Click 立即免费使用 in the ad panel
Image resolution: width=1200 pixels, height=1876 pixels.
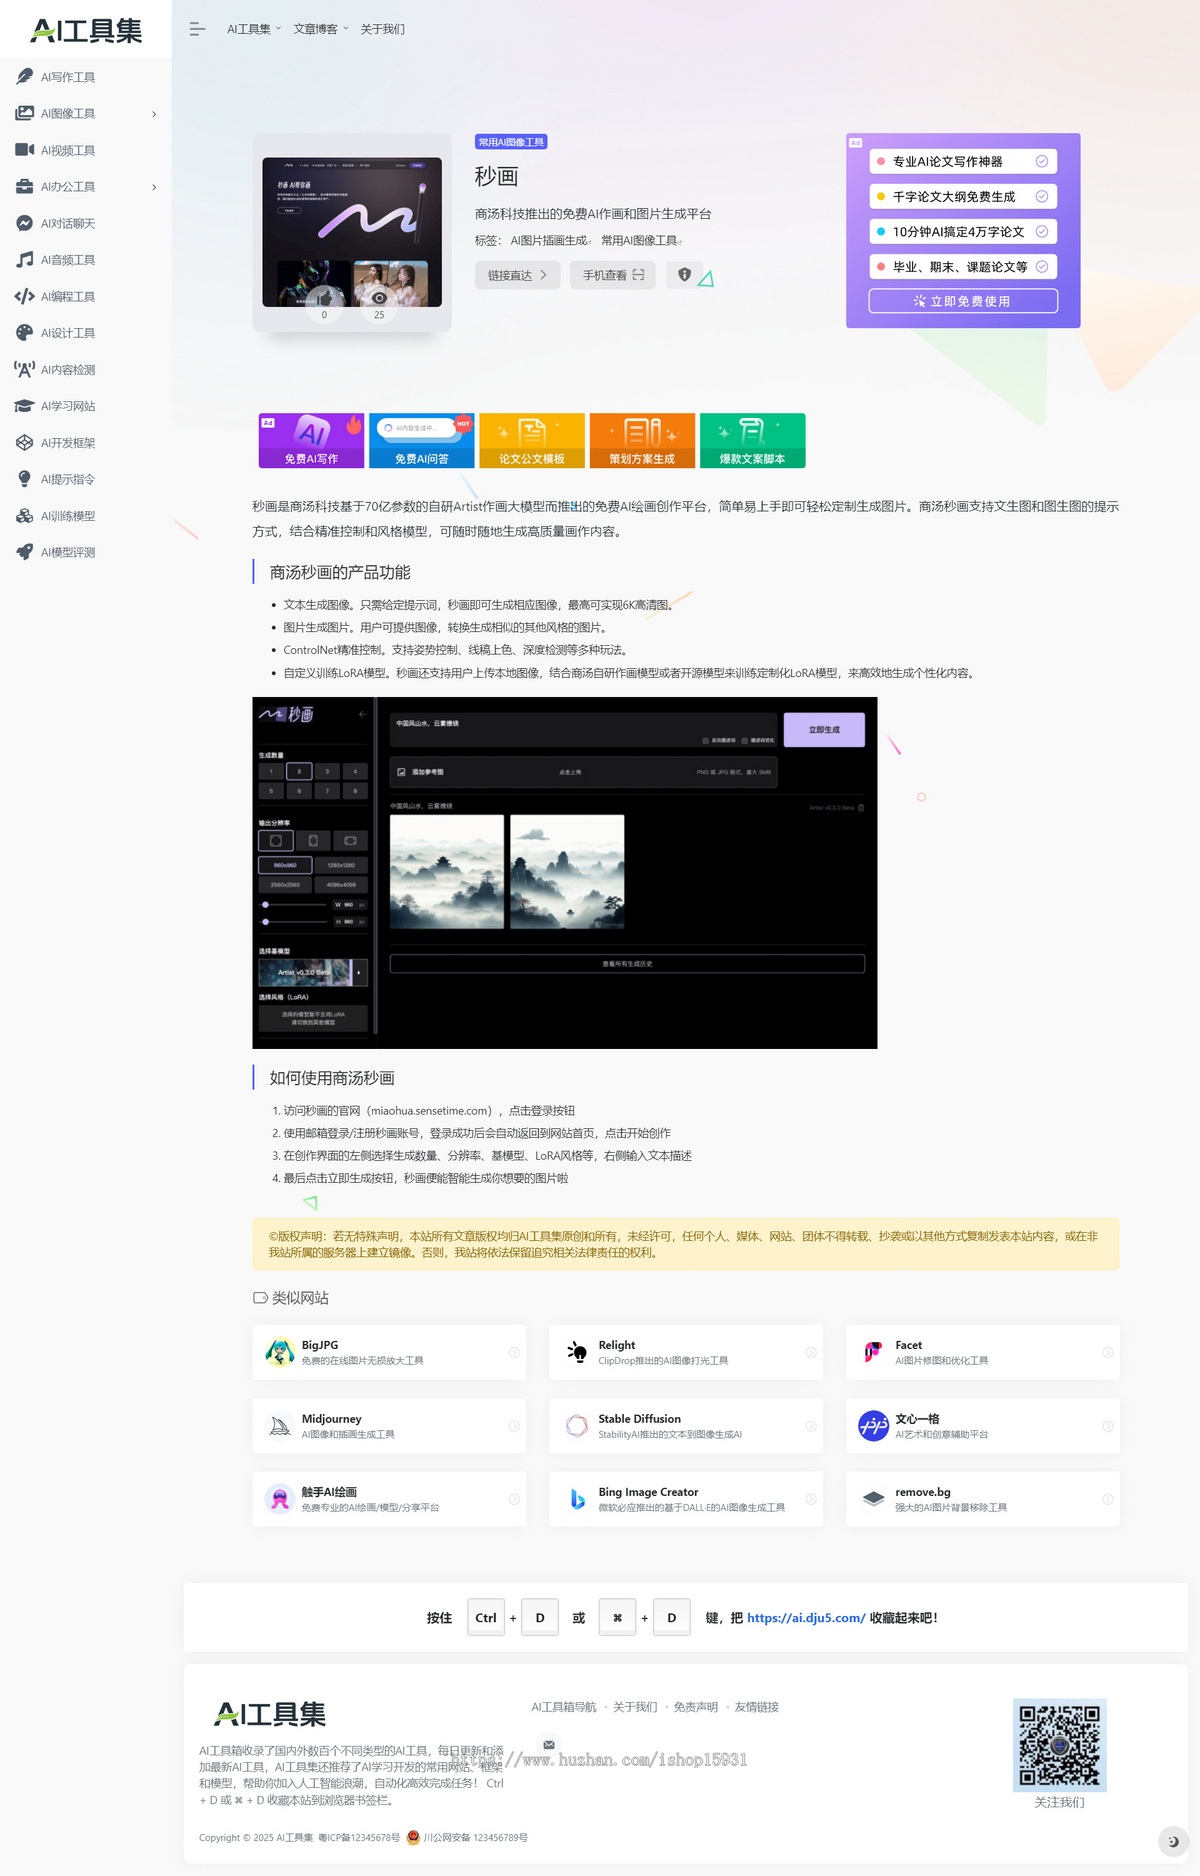point(963,301)
